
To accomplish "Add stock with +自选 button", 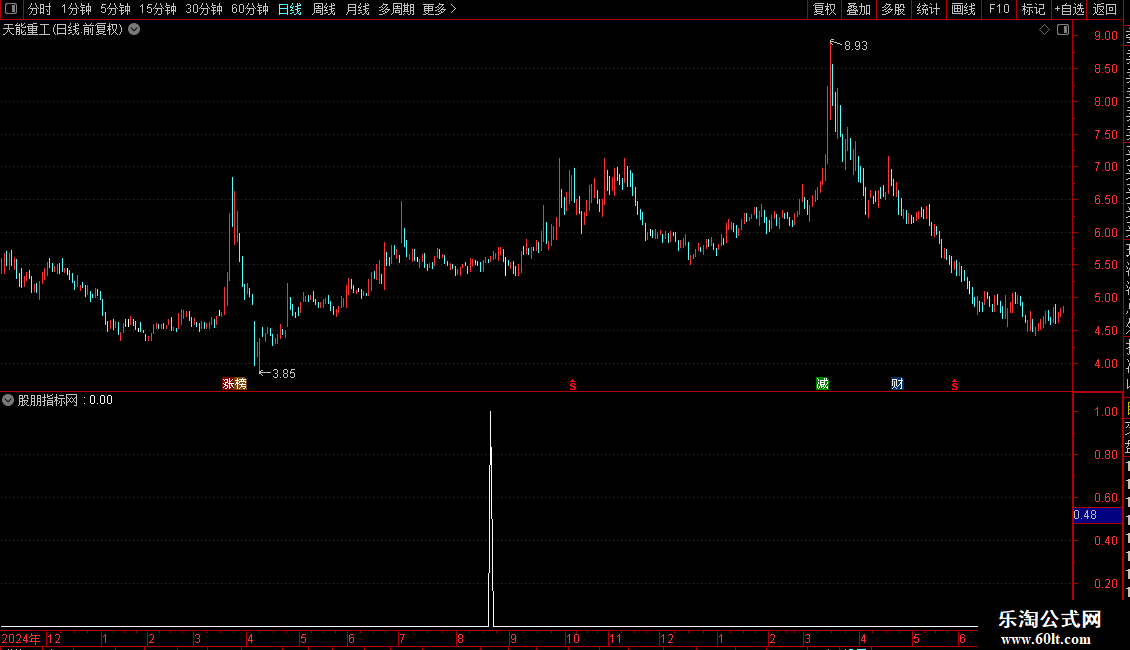I will [1069, 9].
